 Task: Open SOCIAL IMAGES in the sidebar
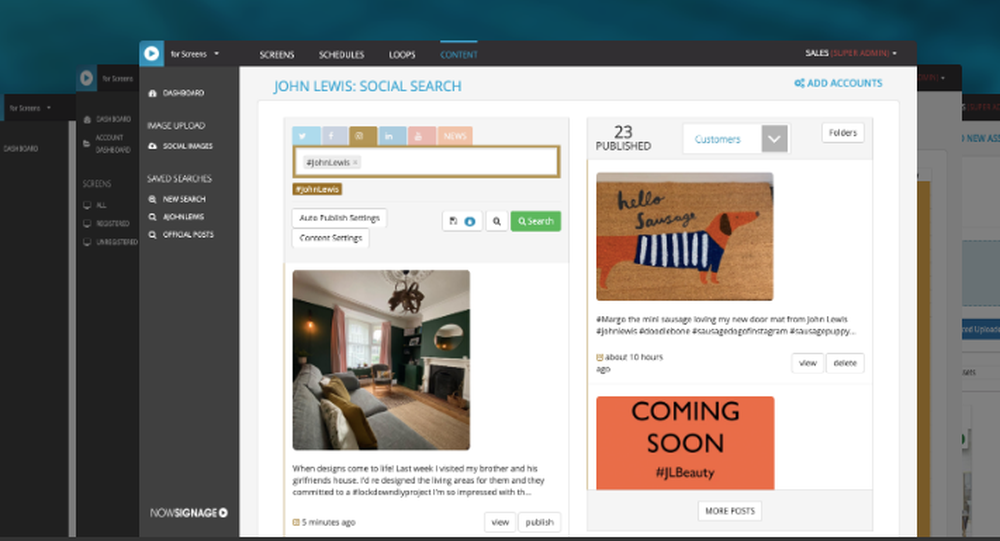pos(188,146)
